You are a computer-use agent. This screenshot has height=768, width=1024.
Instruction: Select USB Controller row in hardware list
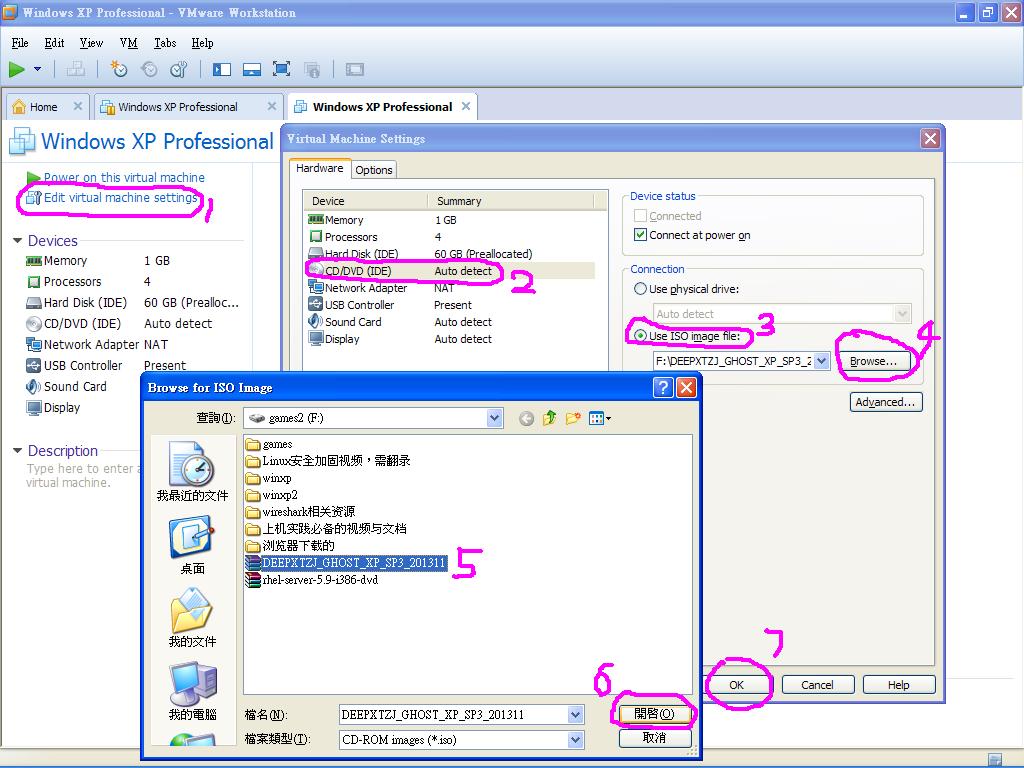pyautogui.click(x=451, y=305)
